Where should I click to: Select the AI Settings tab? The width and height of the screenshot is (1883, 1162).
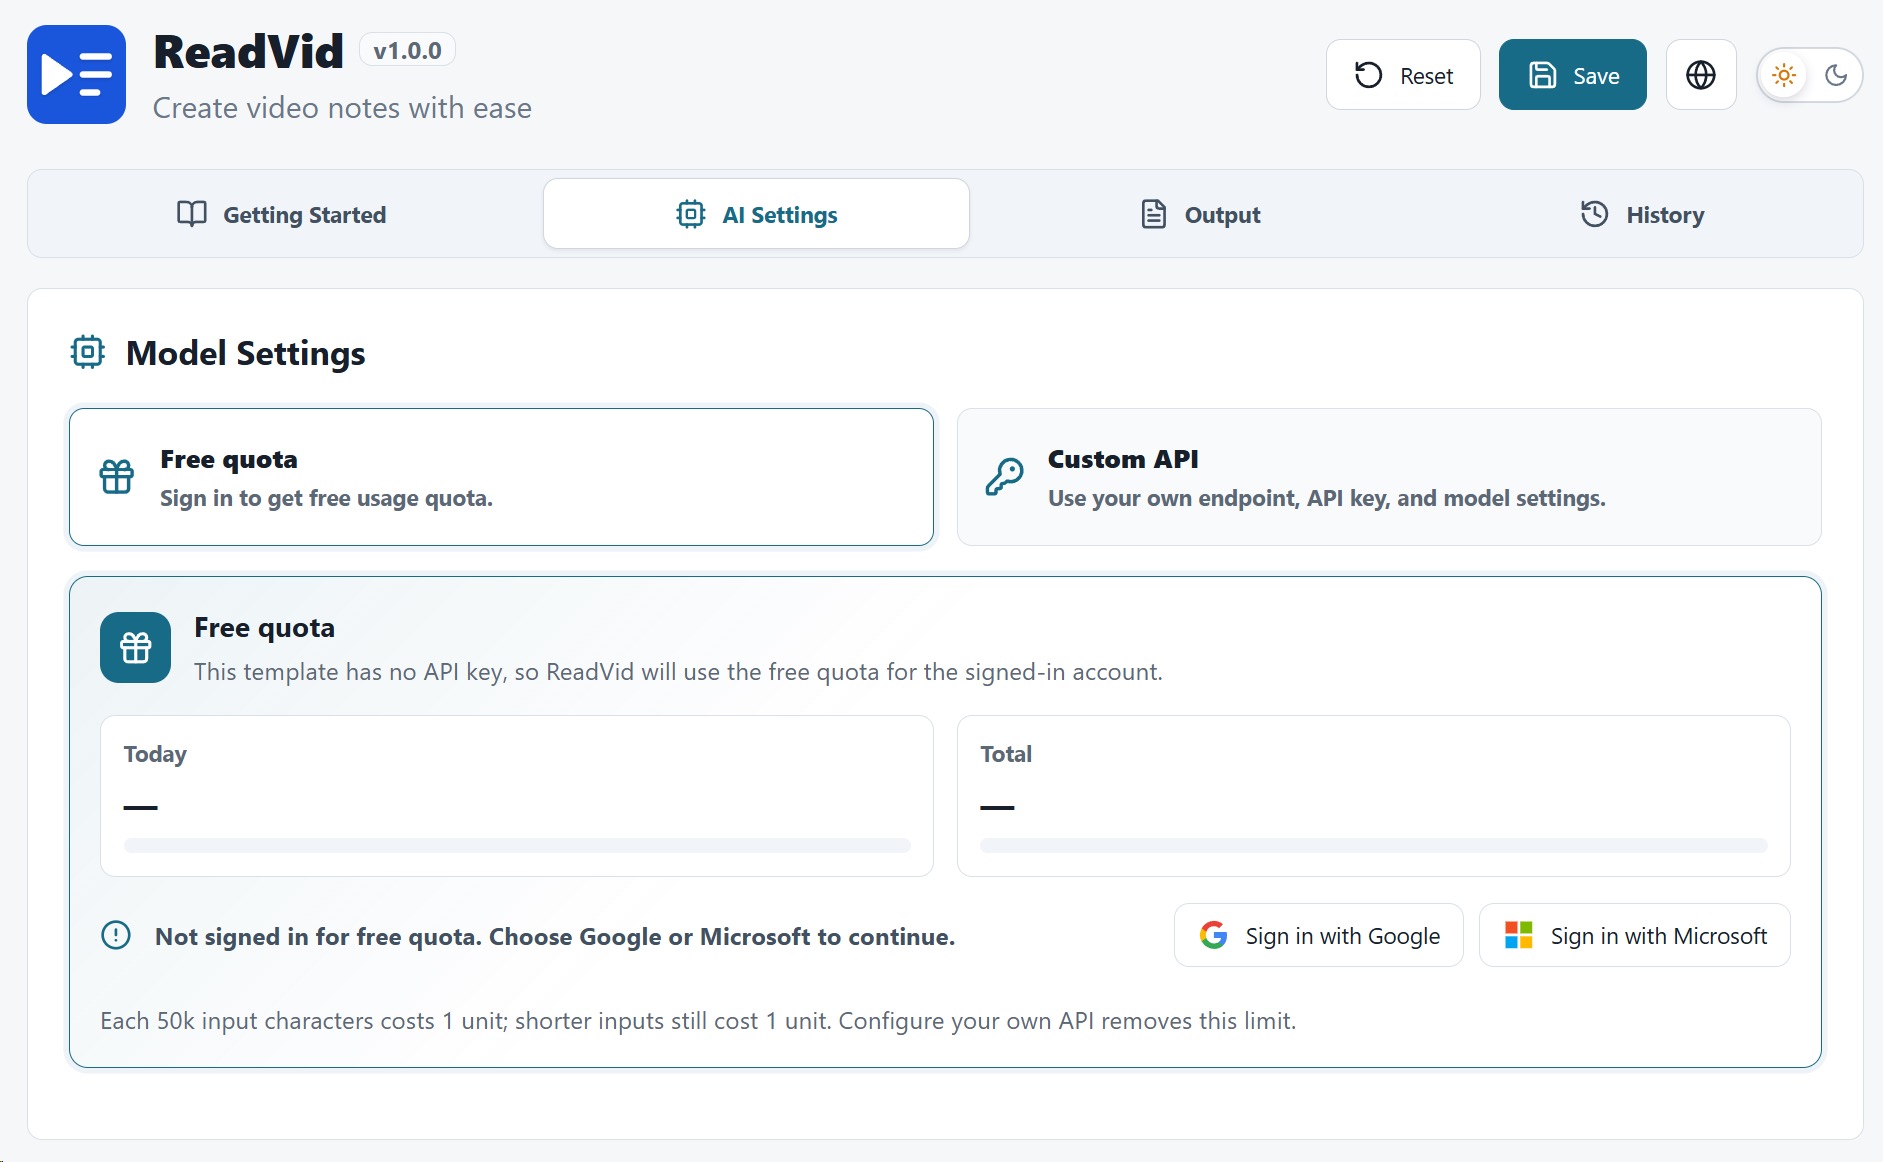[x=756, y=214]
